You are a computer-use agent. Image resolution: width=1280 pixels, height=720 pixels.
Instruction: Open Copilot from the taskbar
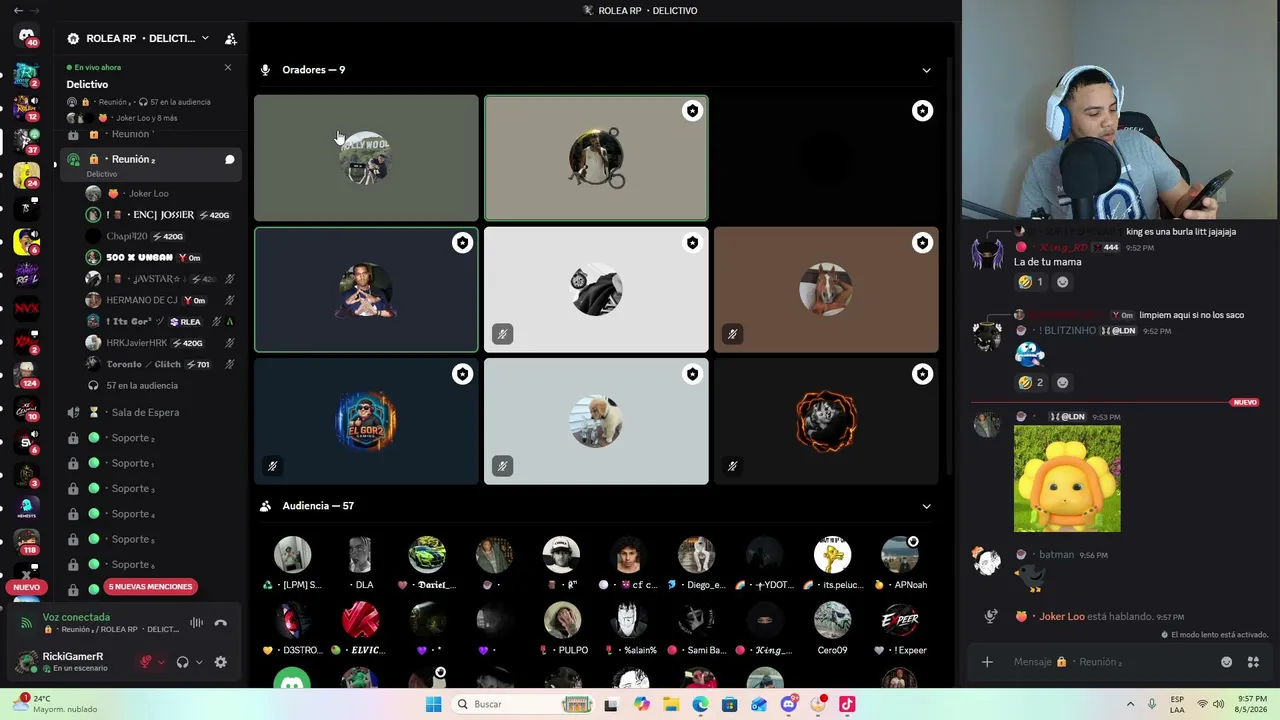pyautogui.click(x=642, y=704)
